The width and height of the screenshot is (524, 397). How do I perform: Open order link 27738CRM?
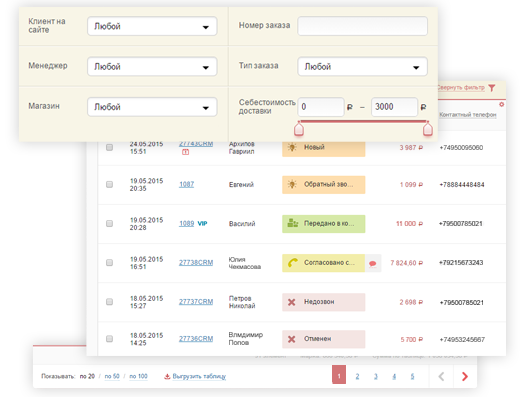coord(196,263)
